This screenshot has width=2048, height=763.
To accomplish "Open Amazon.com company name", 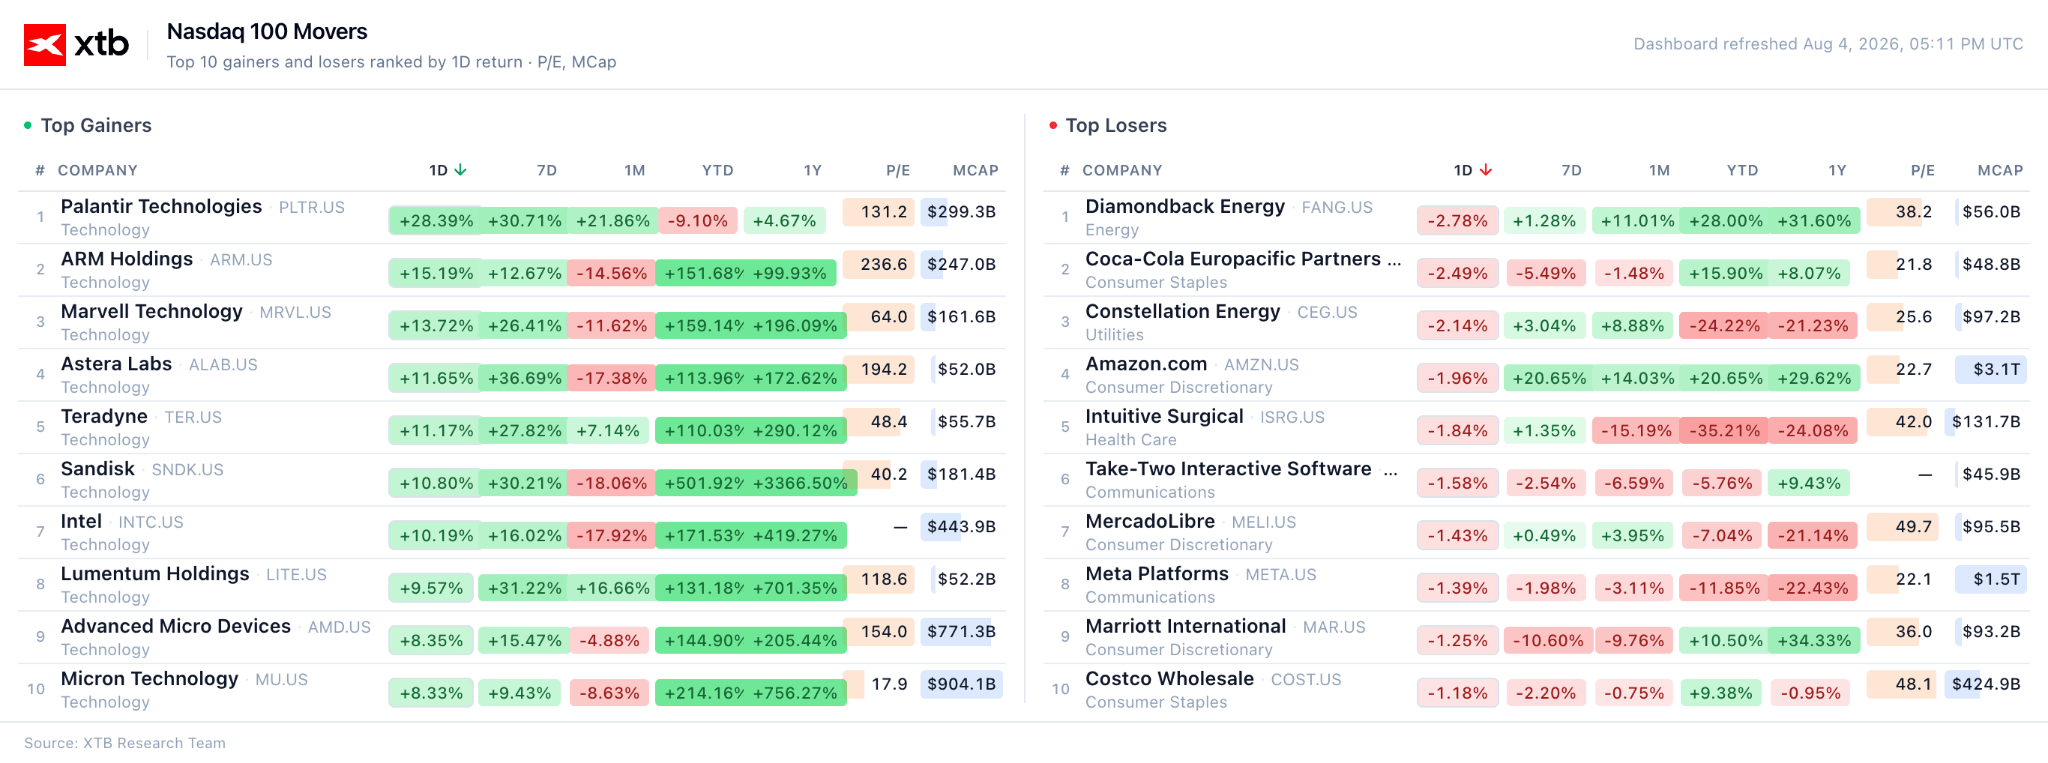I will point(1147,364).
